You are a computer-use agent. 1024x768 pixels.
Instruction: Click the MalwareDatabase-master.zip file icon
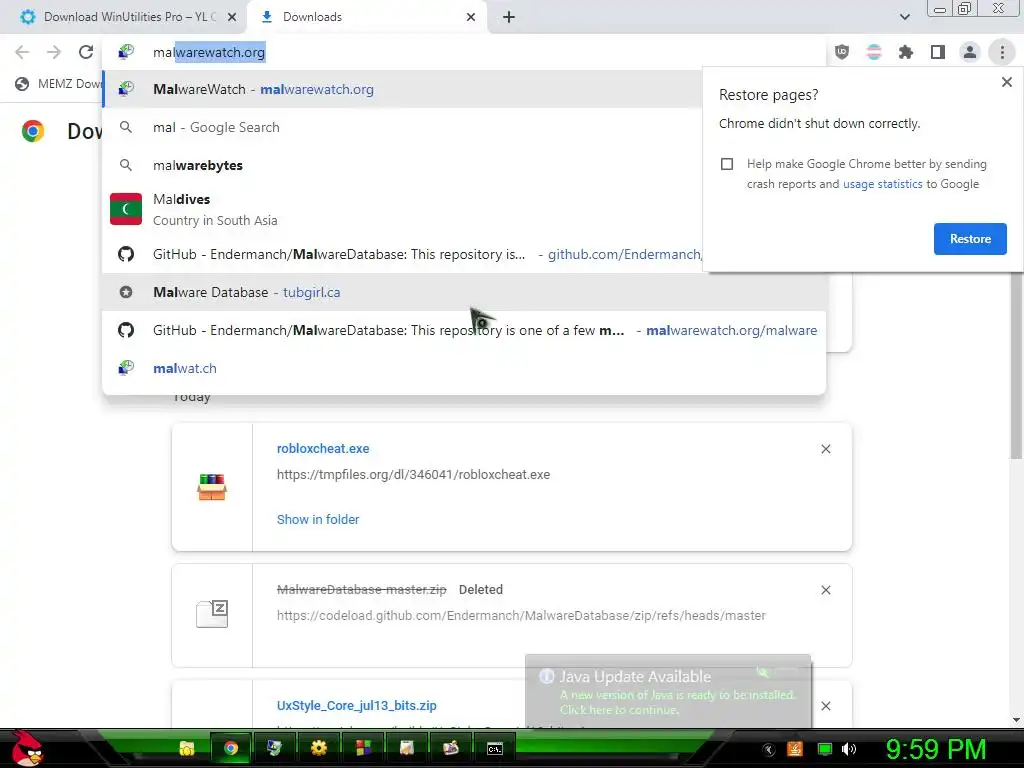[x=212, y=614]
